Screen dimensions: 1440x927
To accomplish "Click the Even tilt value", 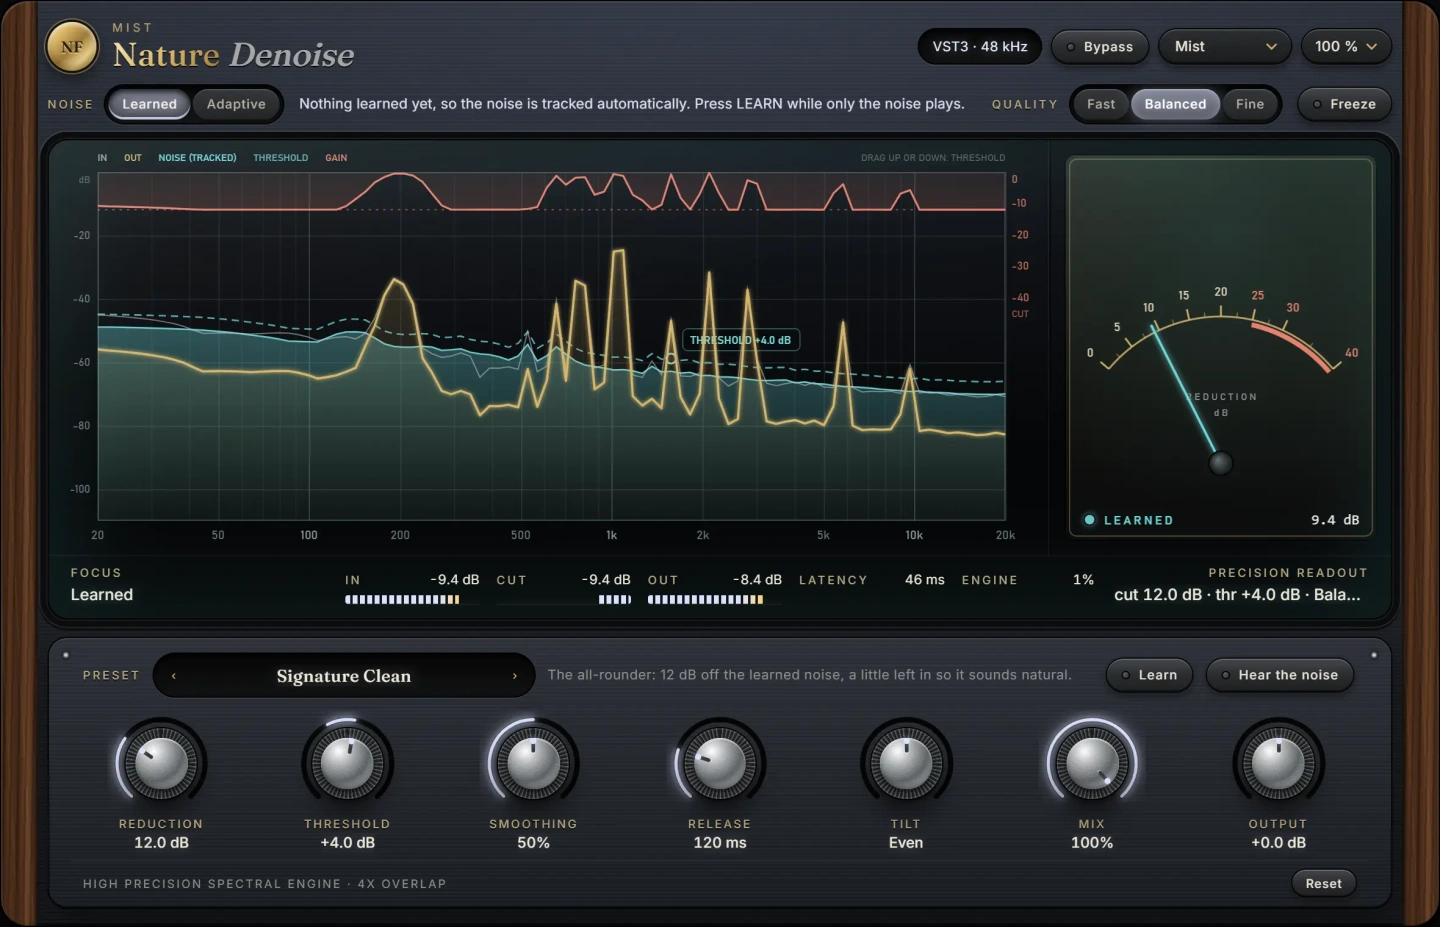I will pos(906,843).
